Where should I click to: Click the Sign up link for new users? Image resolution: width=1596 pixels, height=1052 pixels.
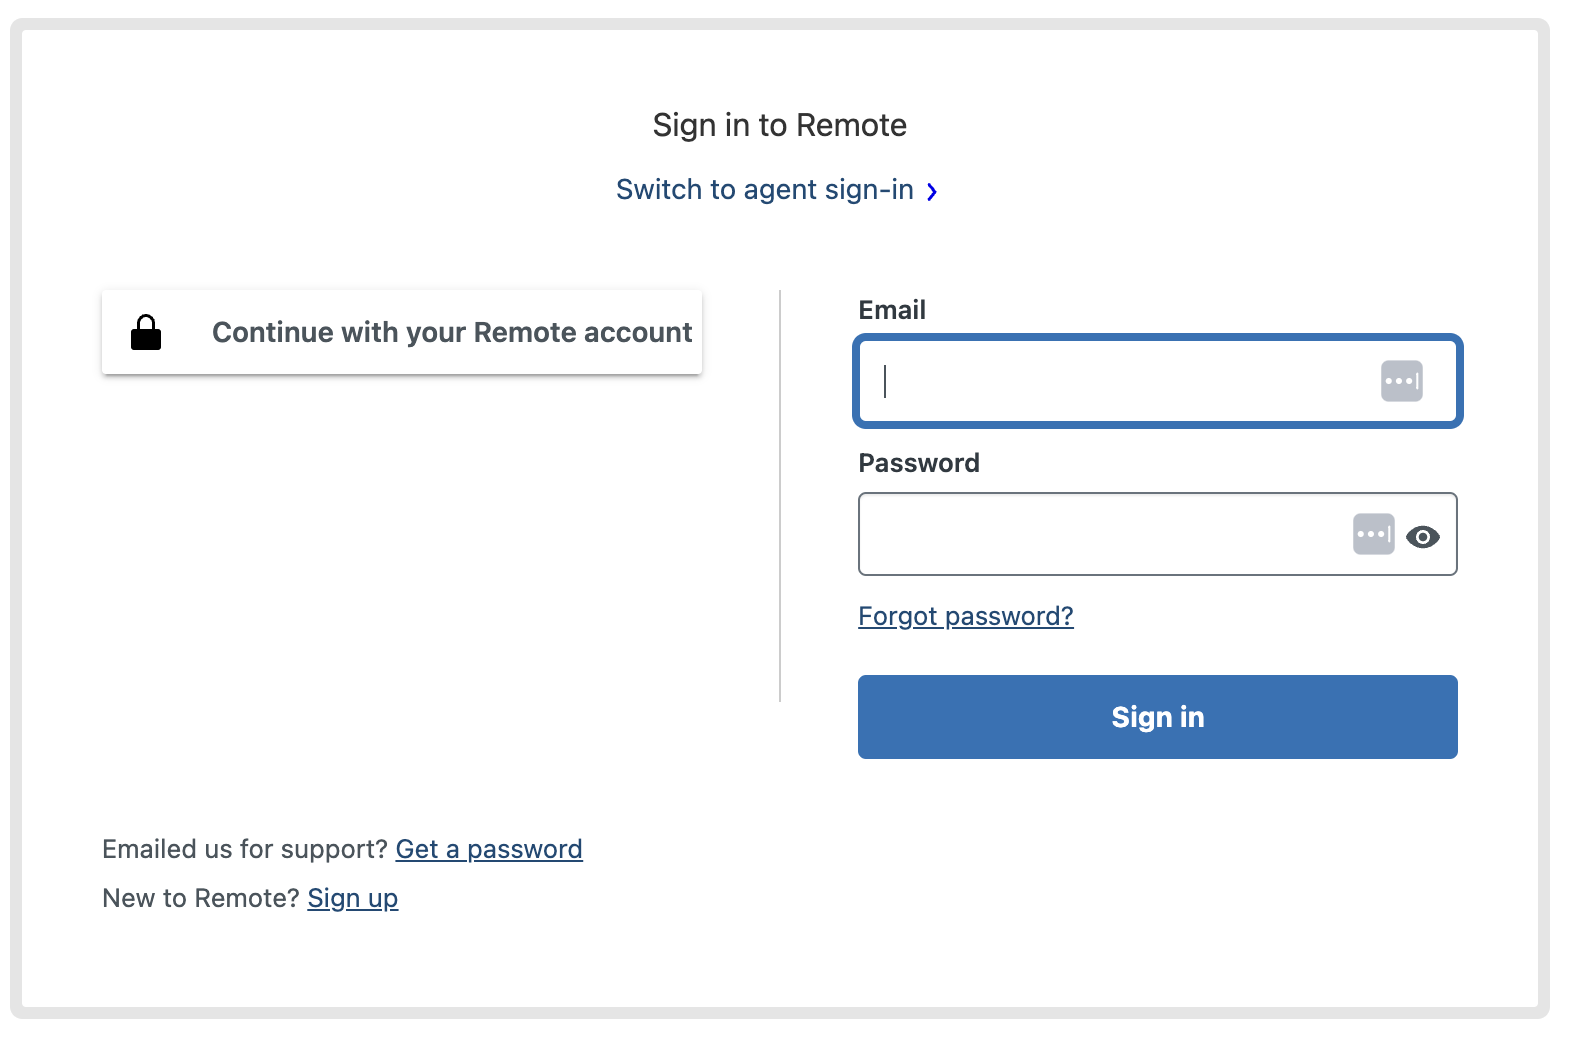point(352,898)
